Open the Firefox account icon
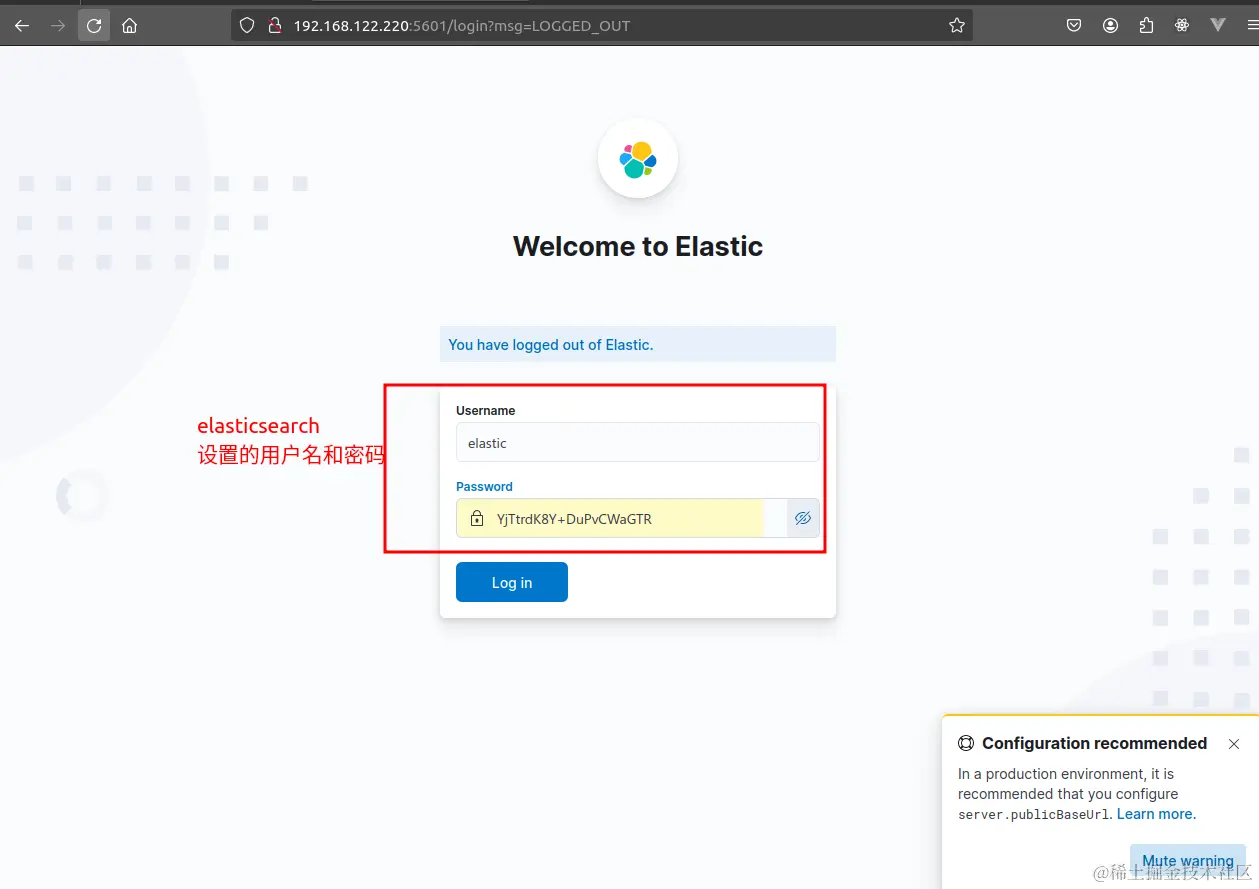1259x889 pixels. (x=1110, y=26)
